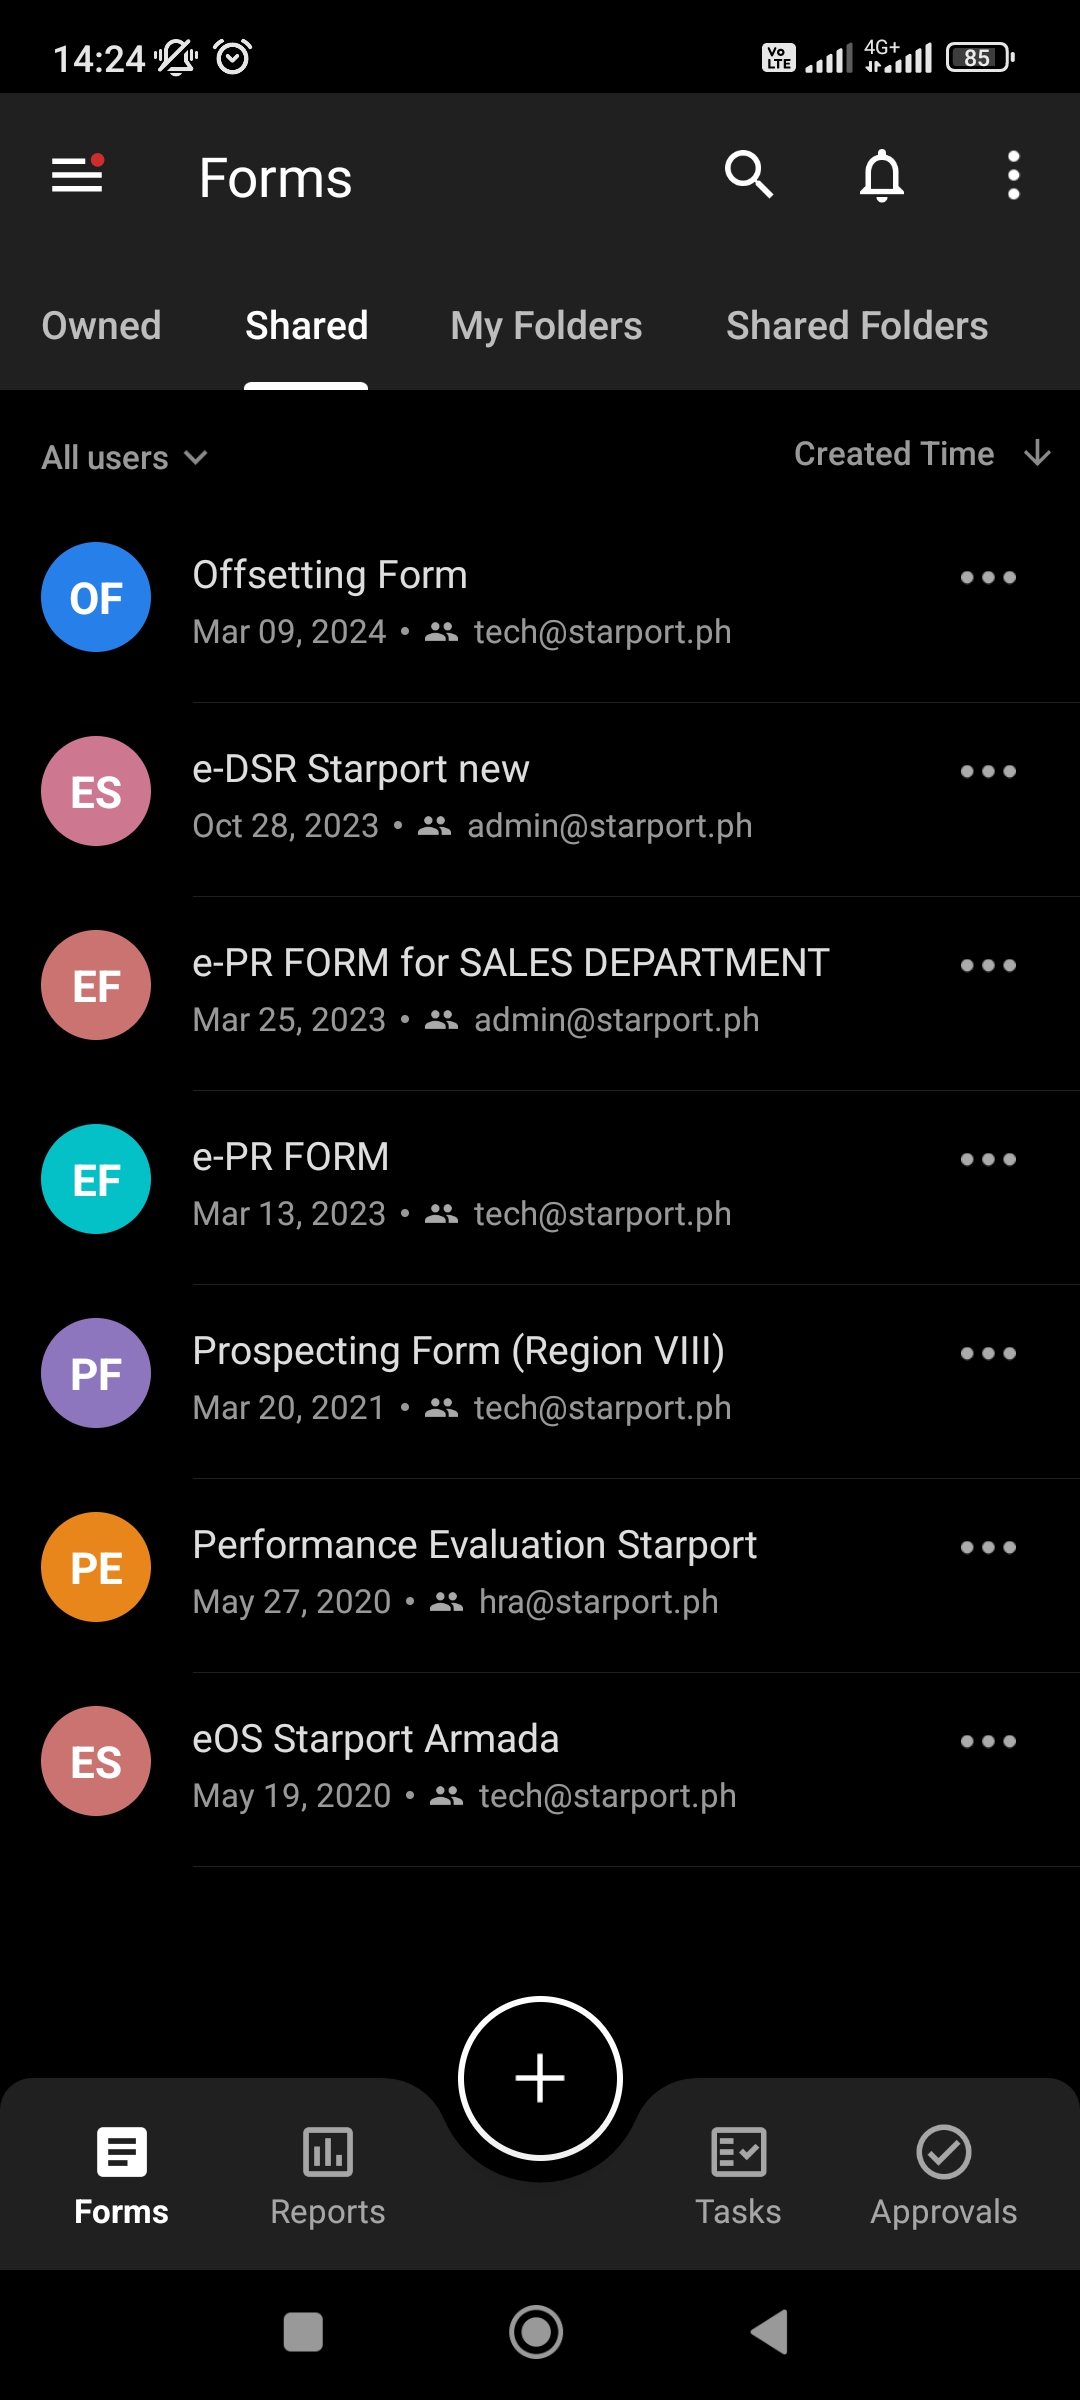The image size is (1080, 2400).
Task: Open more options for Offsetting Form
Action: click(988, 577)
